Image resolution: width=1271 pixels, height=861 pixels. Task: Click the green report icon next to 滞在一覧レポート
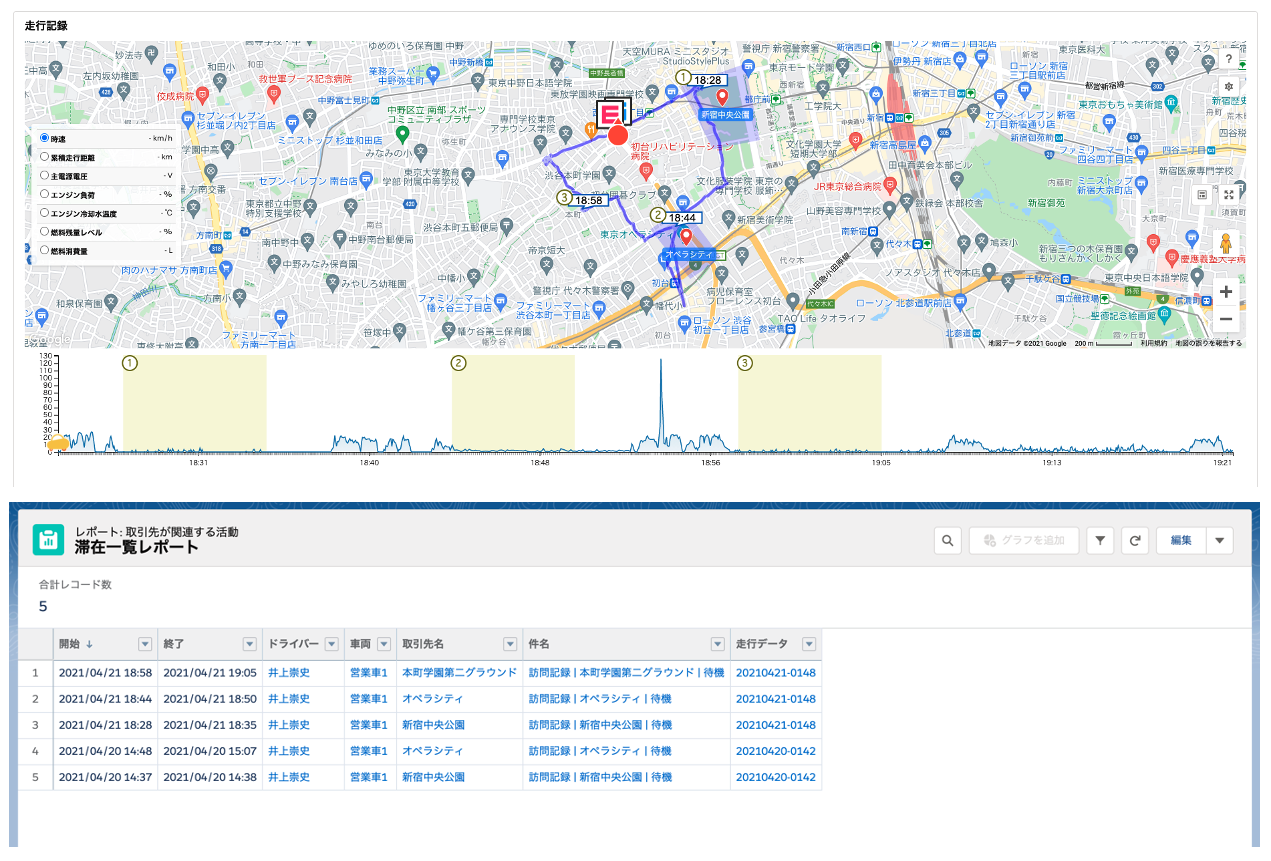[x=48, y=540]
